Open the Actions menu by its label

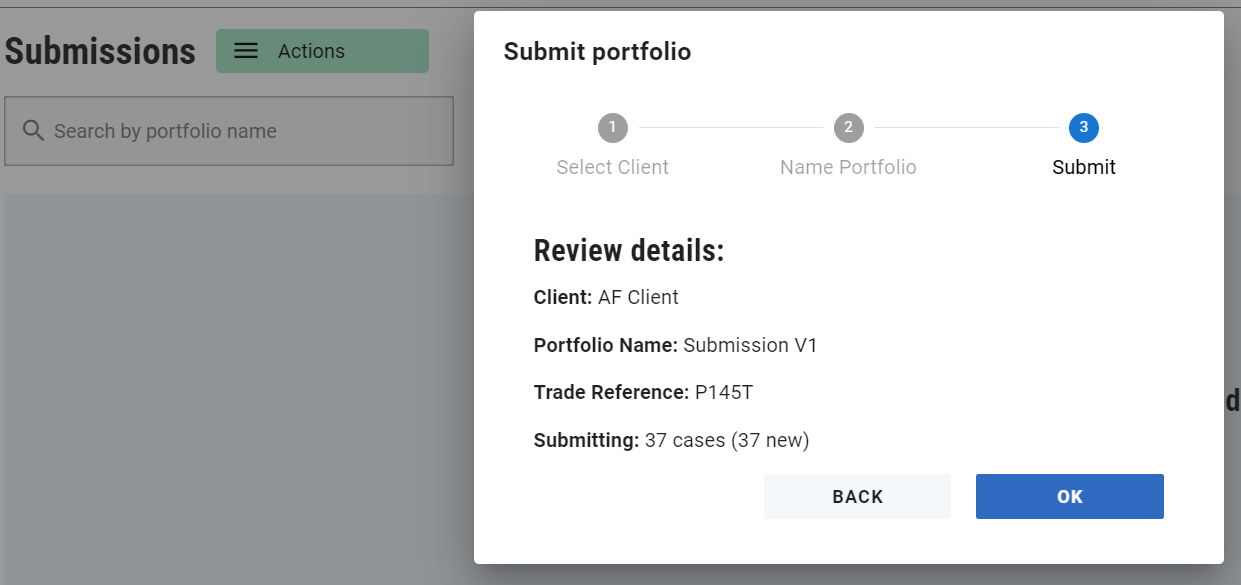(311, 51)
